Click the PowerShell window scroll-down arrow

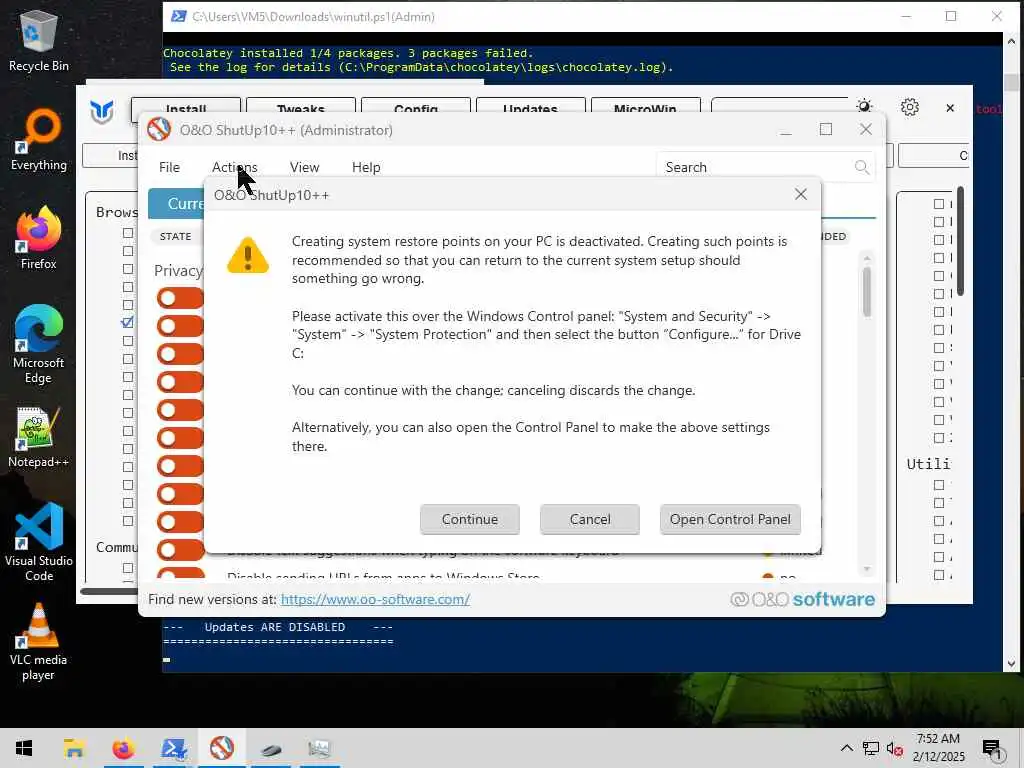click(1012, 664)
